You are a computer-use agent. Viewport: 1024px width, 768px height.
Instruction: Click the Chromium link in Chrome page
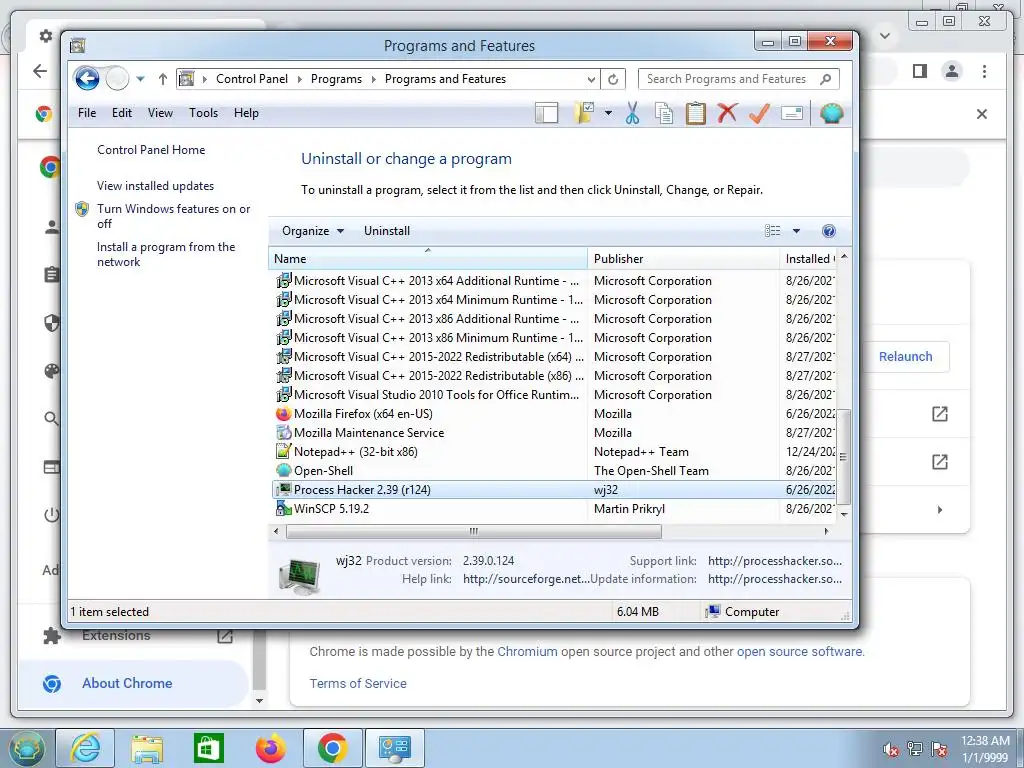tap(527, 651)
